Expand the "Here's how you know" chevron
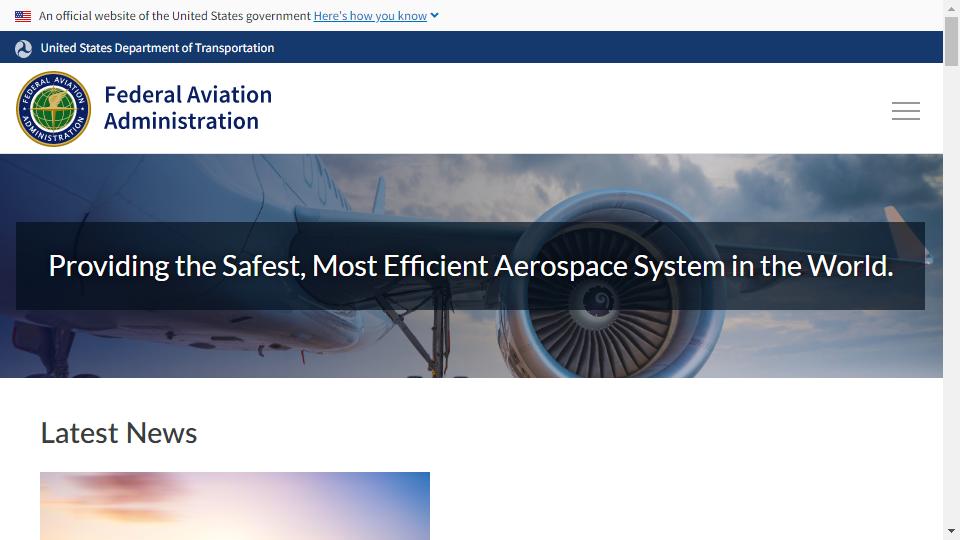Screen dimensions: 960x540 [434, 15]
